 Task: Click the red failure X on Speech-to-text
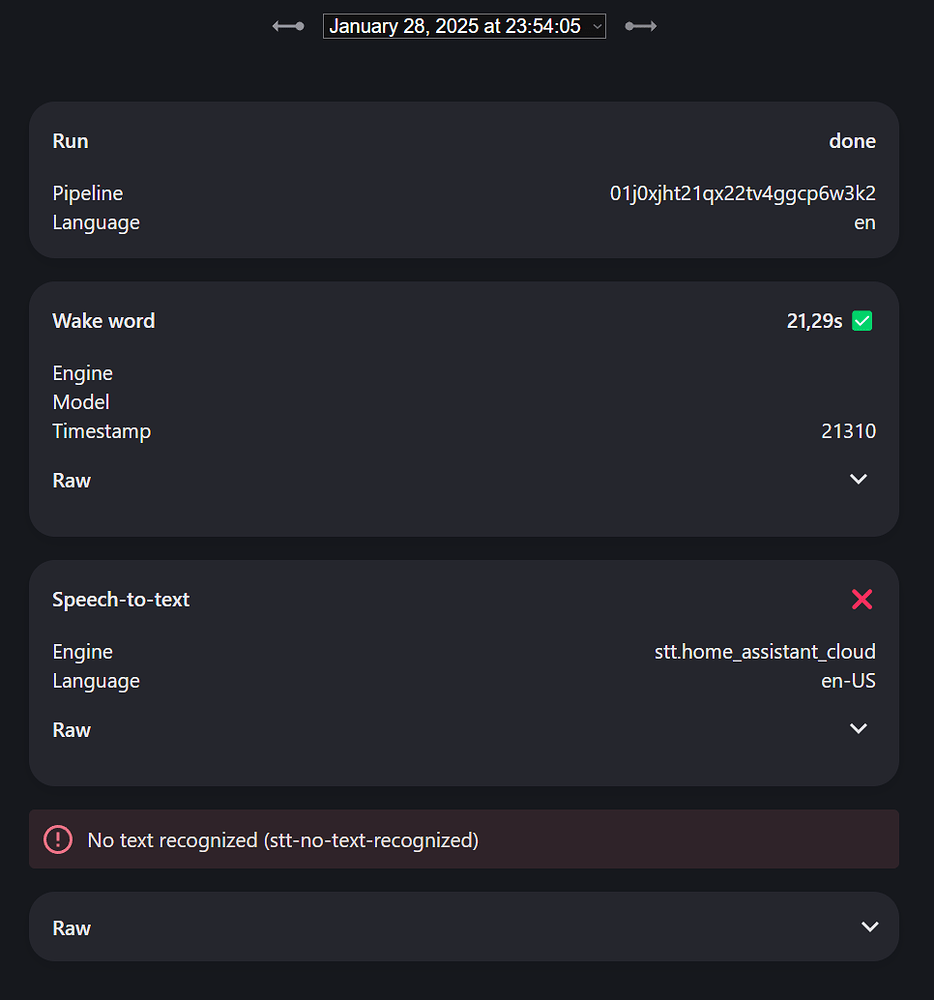861,599
